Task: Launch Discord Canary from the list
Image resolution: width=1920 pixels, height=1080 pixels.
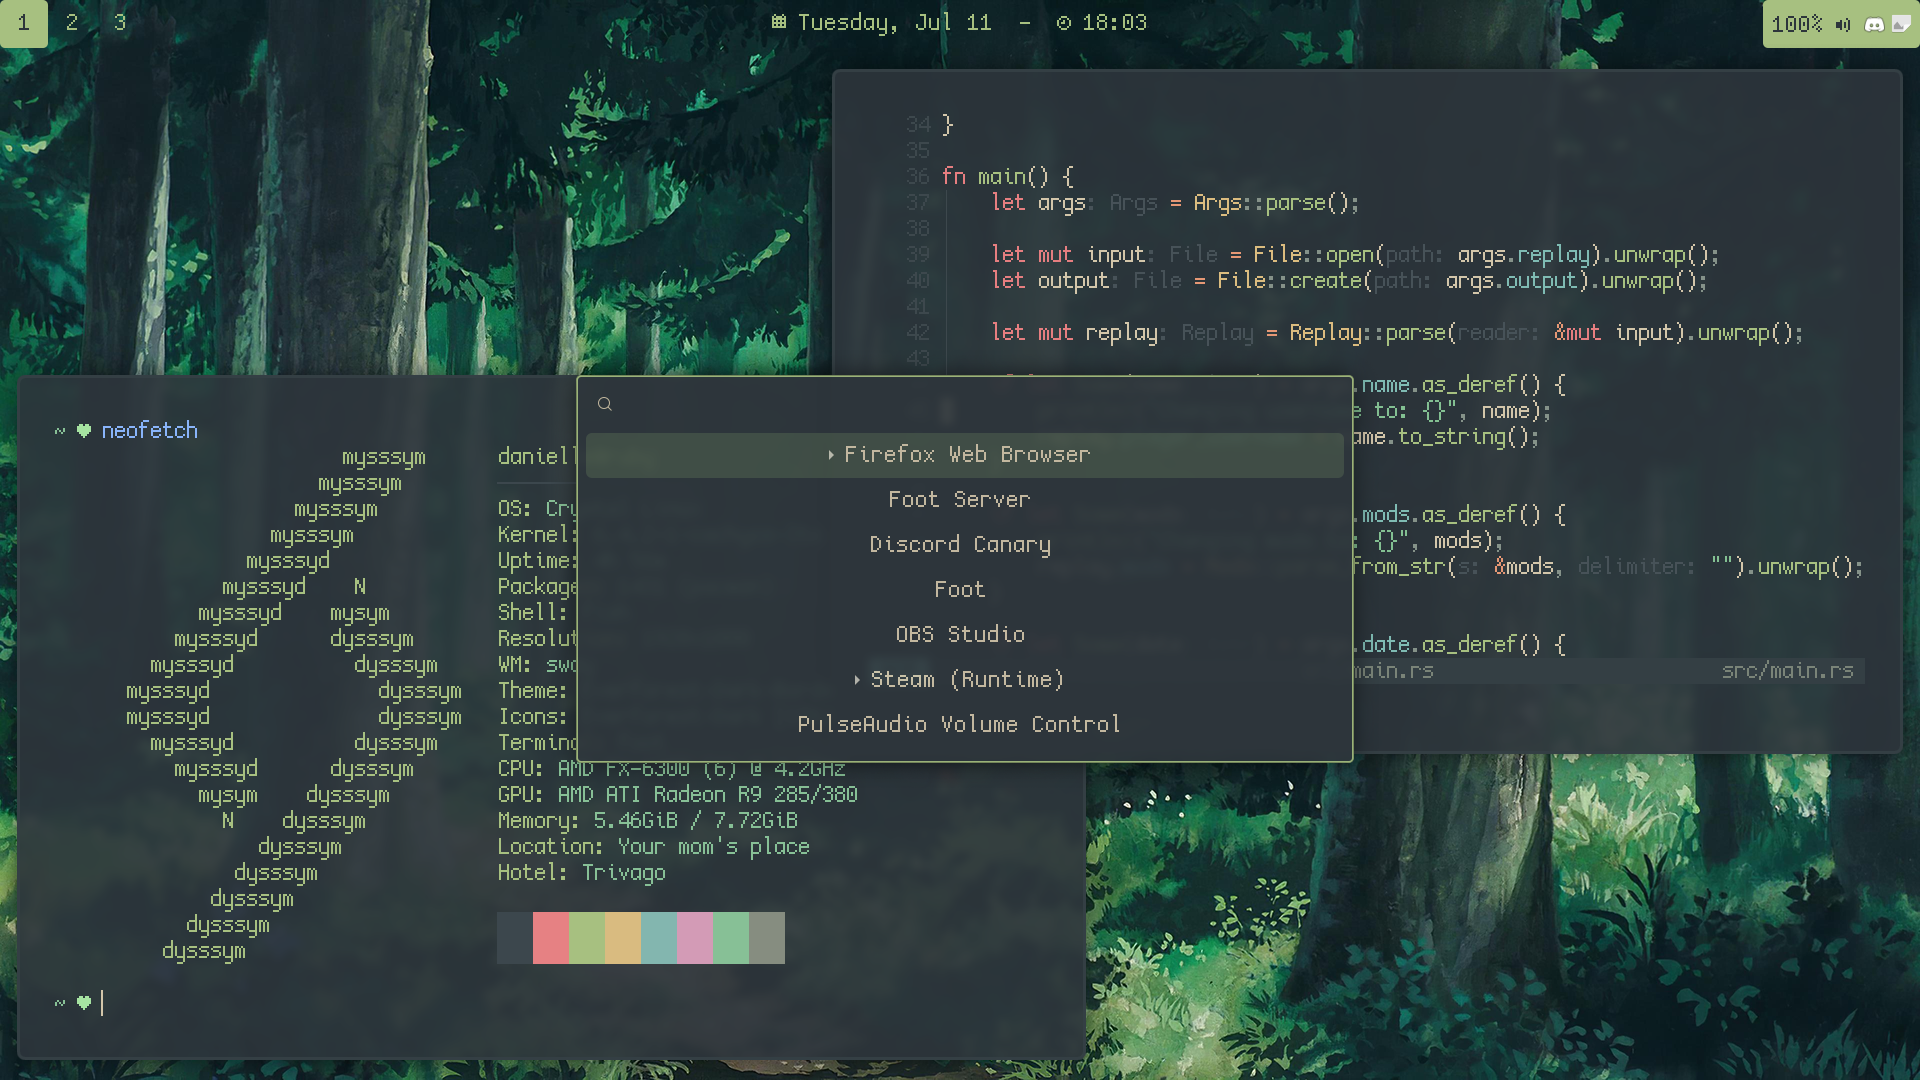Action: [960, 545]
